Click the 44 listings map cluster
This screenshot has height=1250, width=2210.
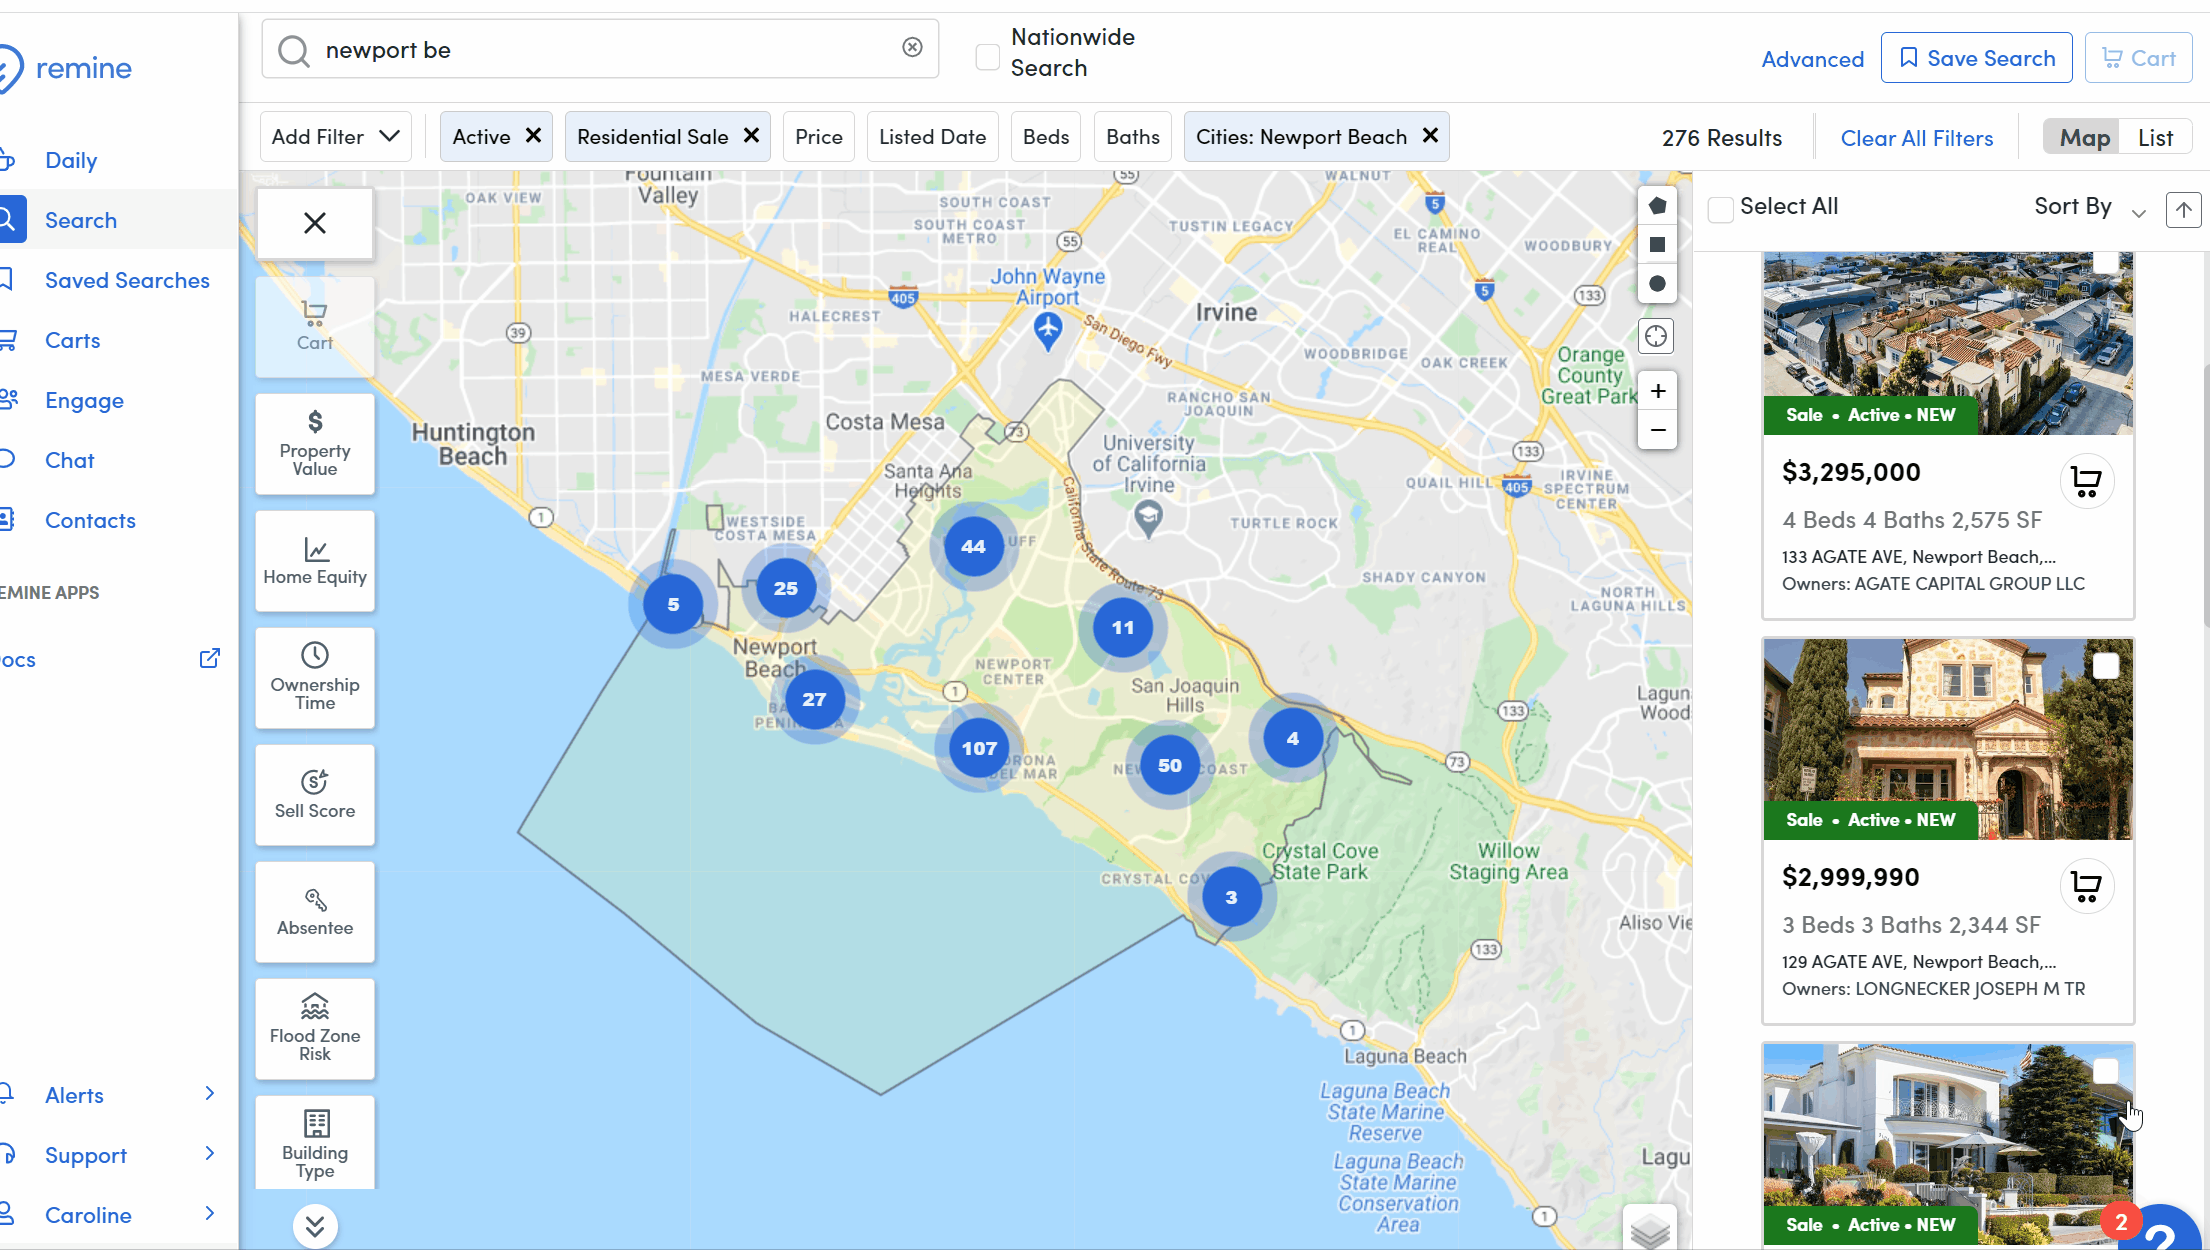[973, 546]
